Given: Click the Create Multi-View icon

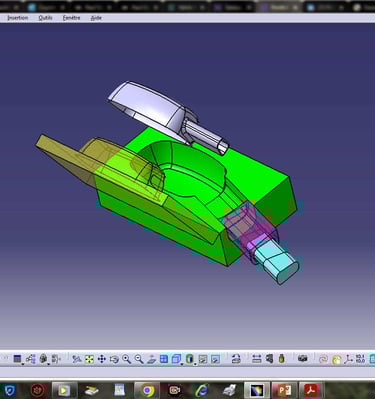Looking at the screenshot, I should tap(164, 359).
